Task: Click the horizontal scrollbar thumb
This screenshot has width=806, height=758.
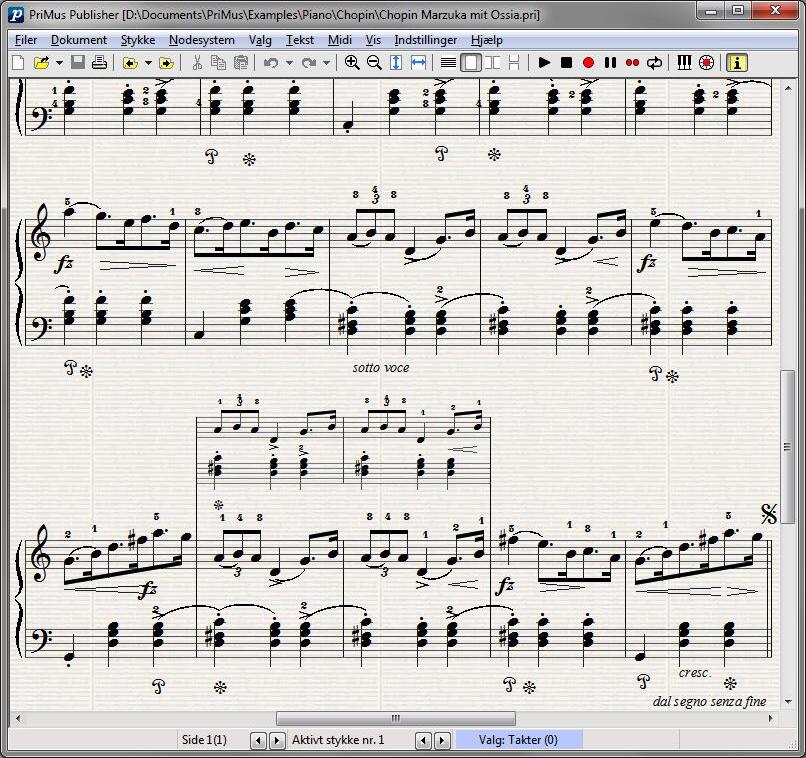Action: [396, 718]
